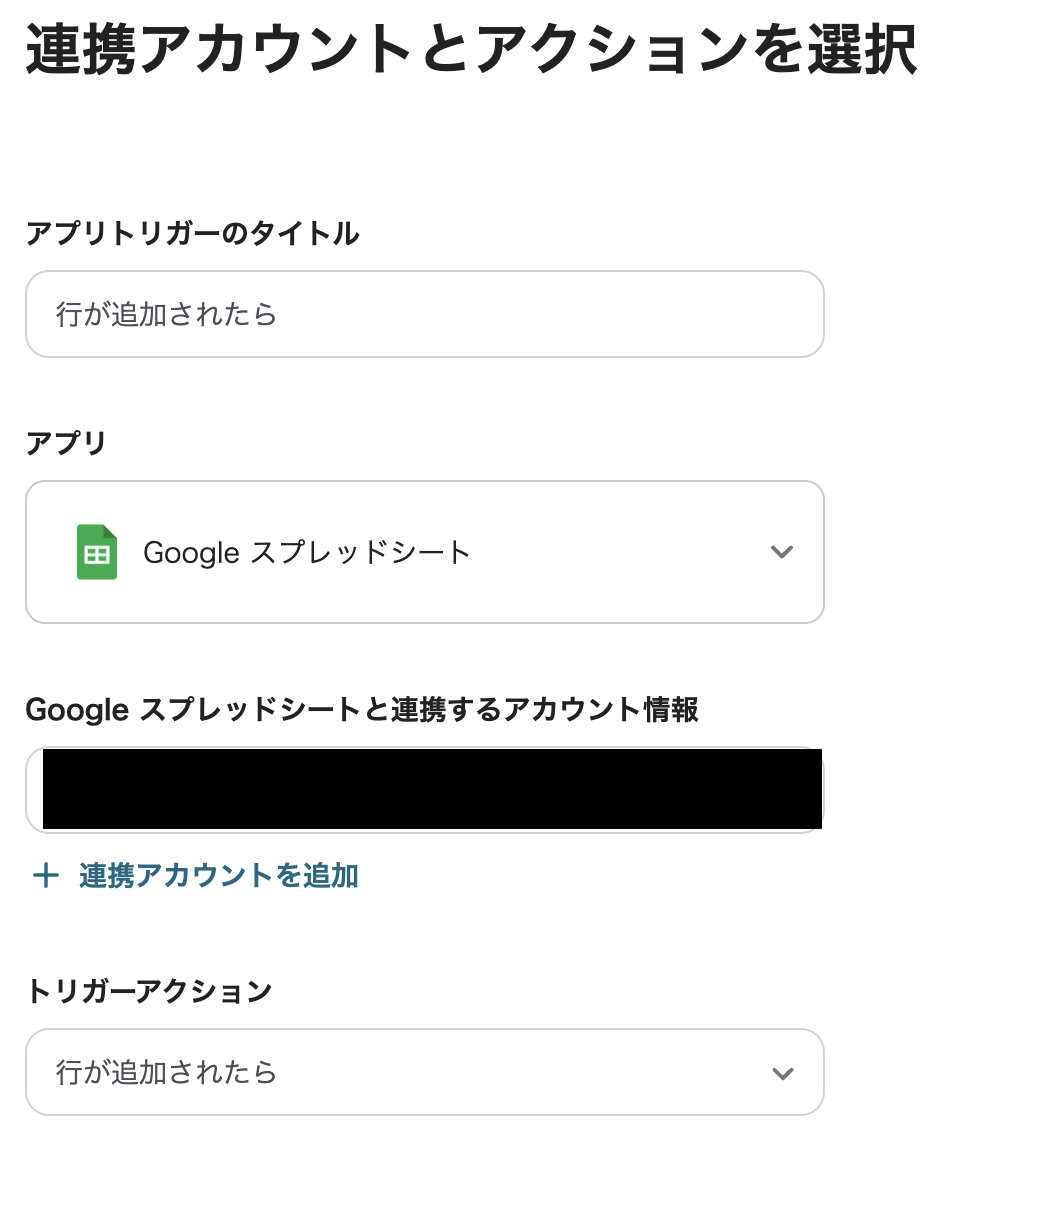Click the Google スプレッドシートと連携するアカウント情報 label

pyautogui.click(x=362, y=710)
